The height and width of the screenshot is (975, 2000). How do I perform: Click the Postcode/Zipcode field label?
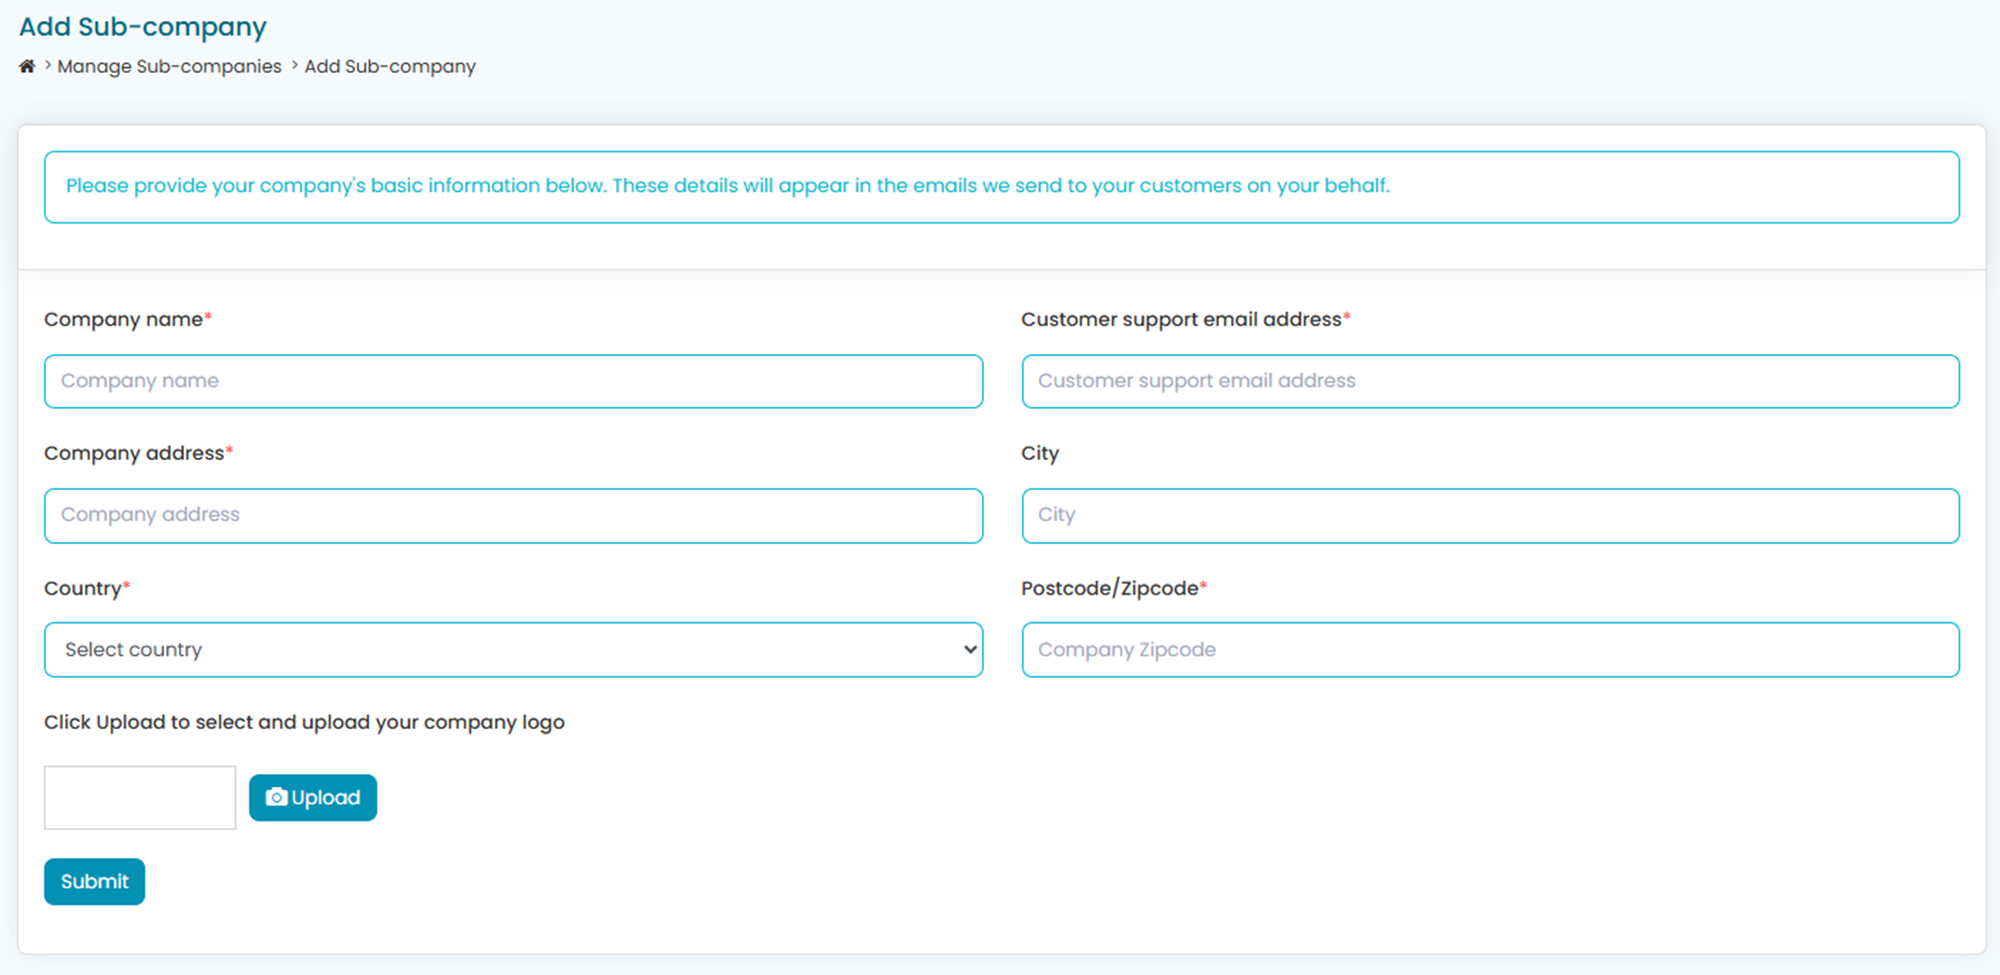point(1109,588)
